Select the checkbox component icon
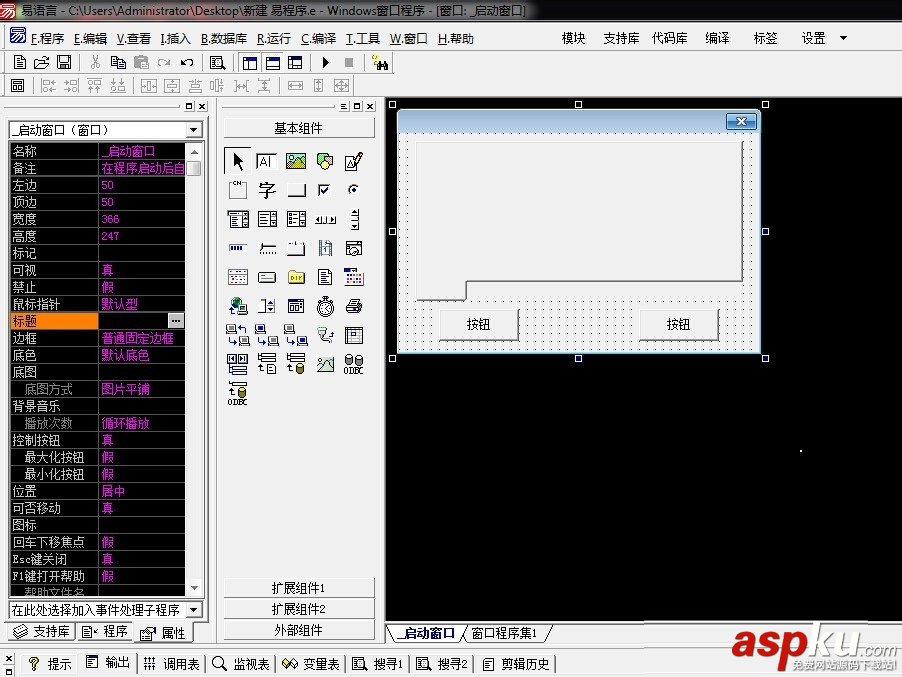902x677 pixels. point(324,190)
